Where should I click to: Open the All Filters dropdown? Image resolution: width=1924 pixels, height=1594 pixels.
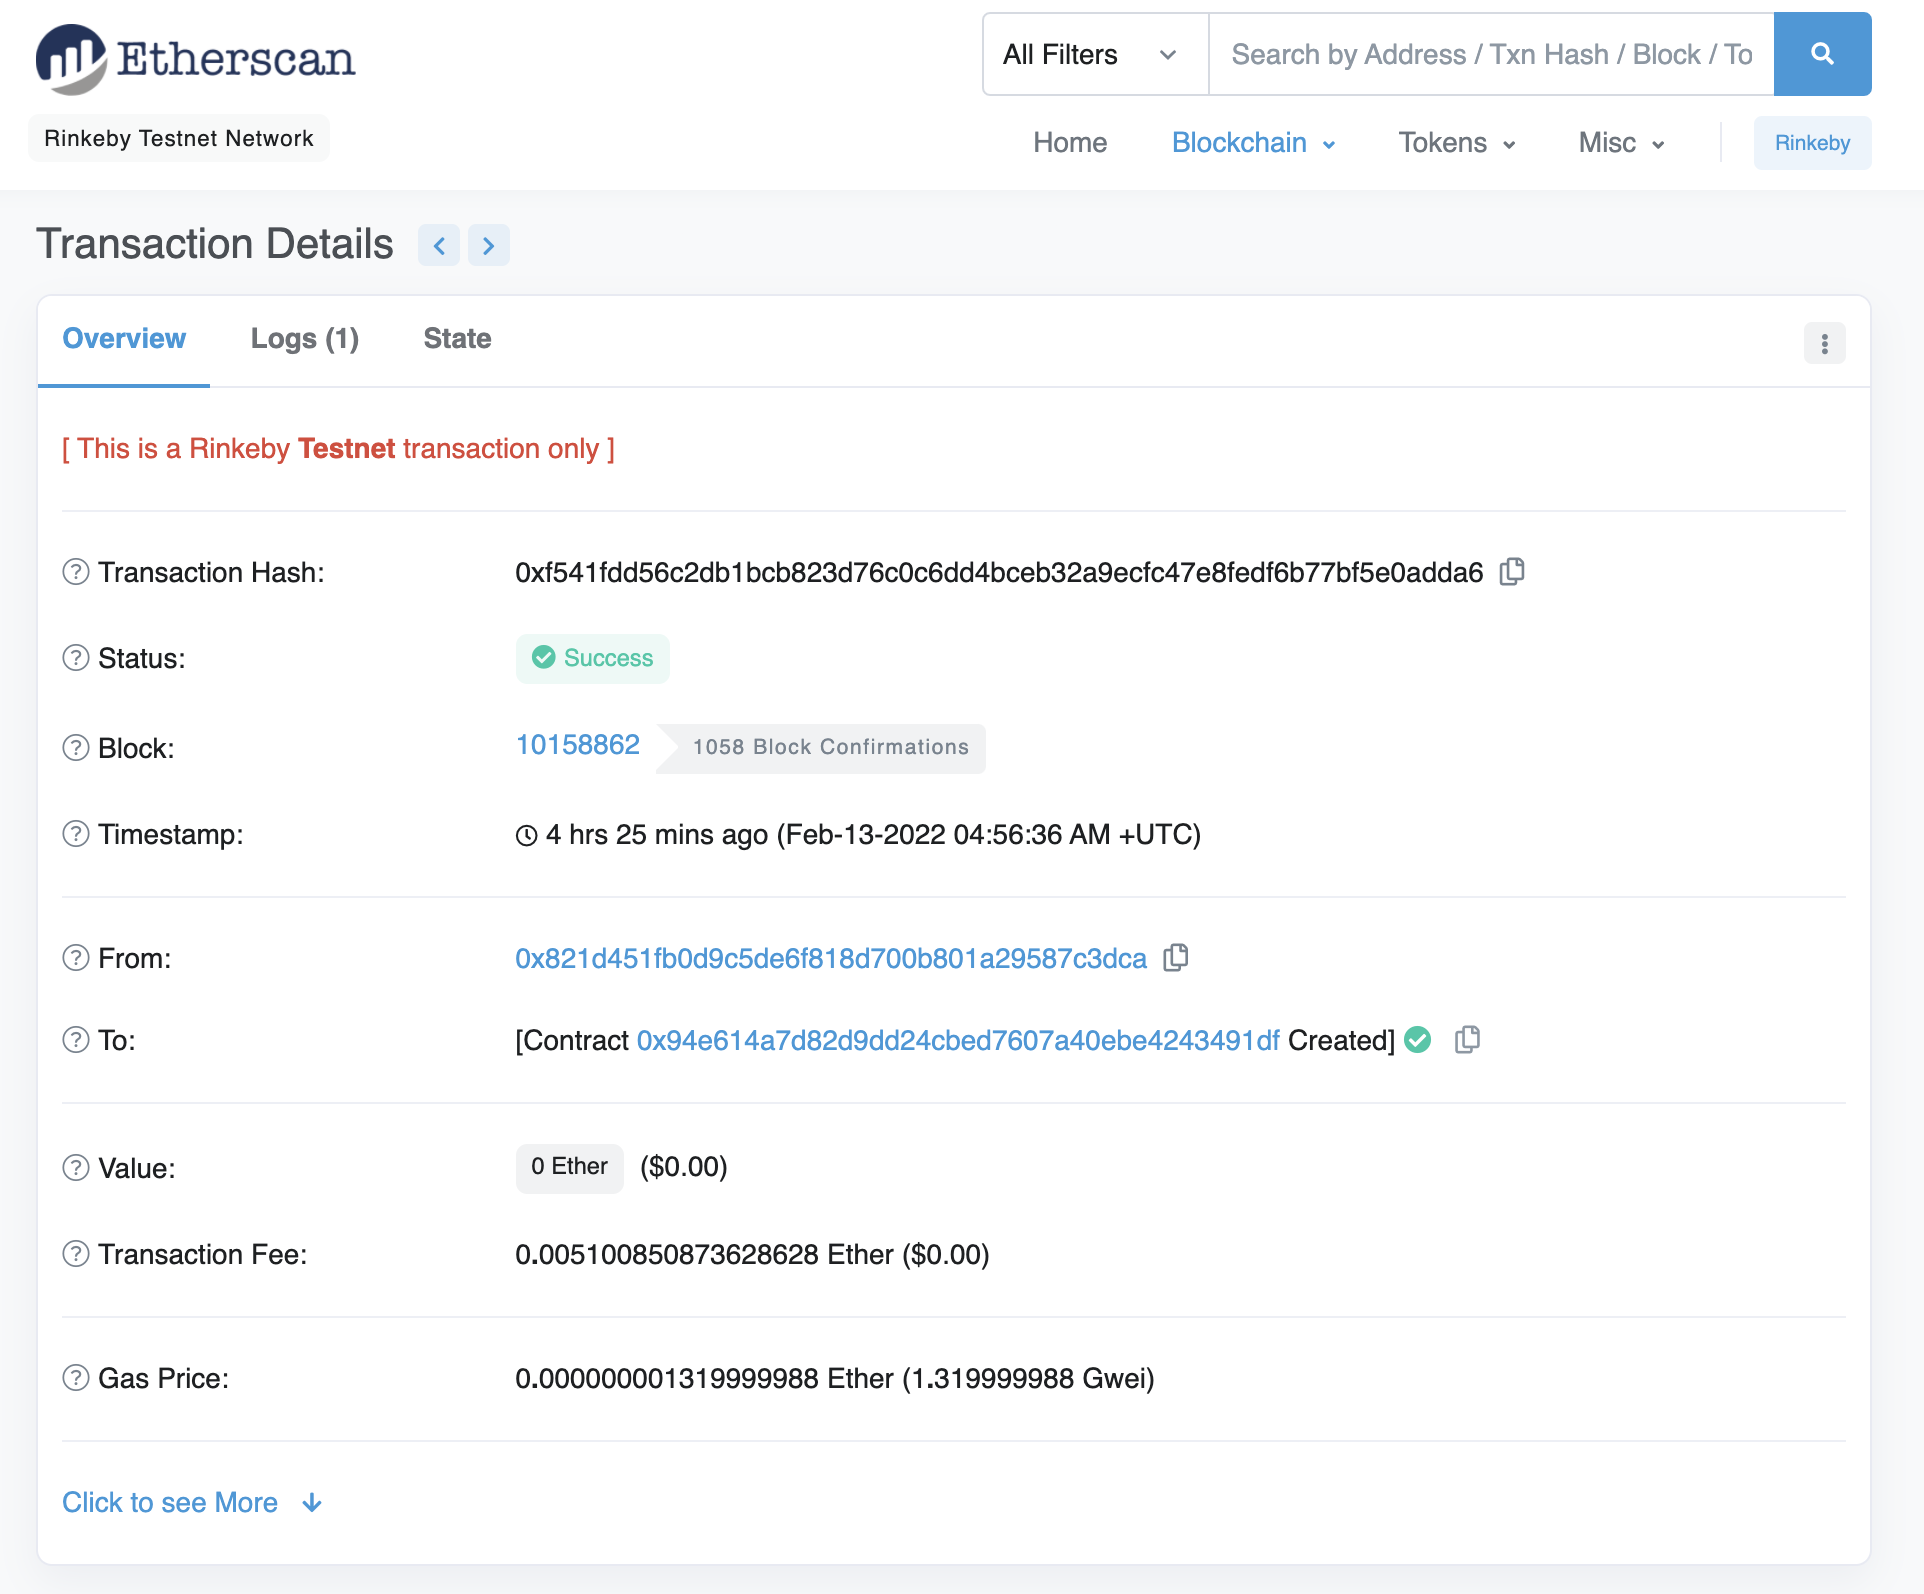click(1095, 54)
